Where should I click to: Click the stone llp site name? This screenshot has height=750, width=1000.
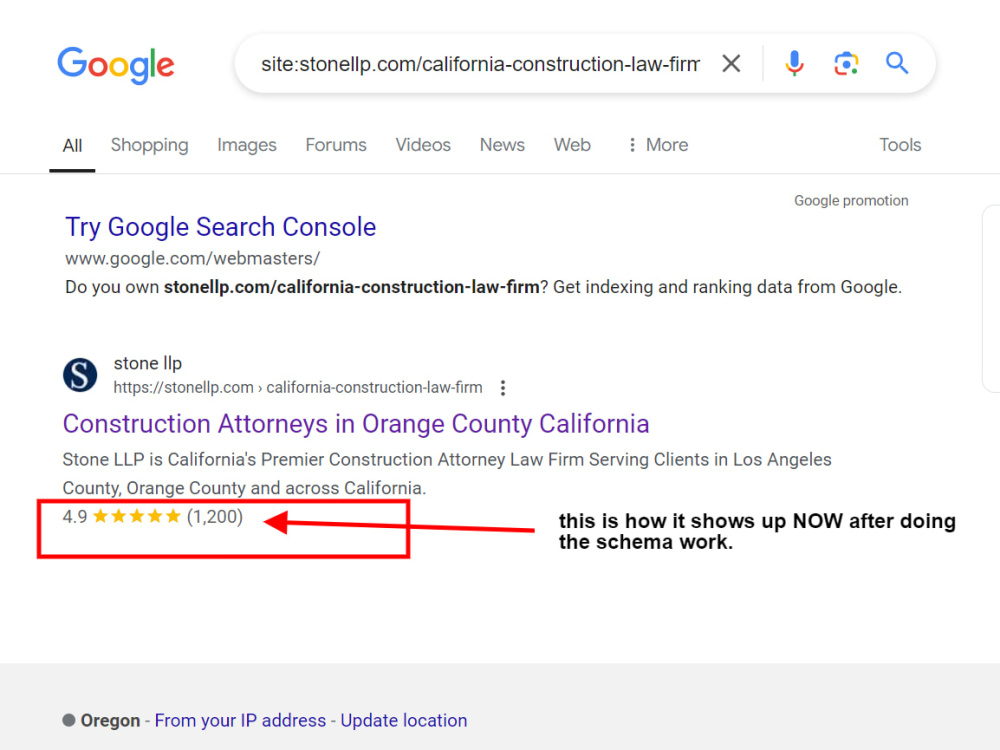coord(147,363)
